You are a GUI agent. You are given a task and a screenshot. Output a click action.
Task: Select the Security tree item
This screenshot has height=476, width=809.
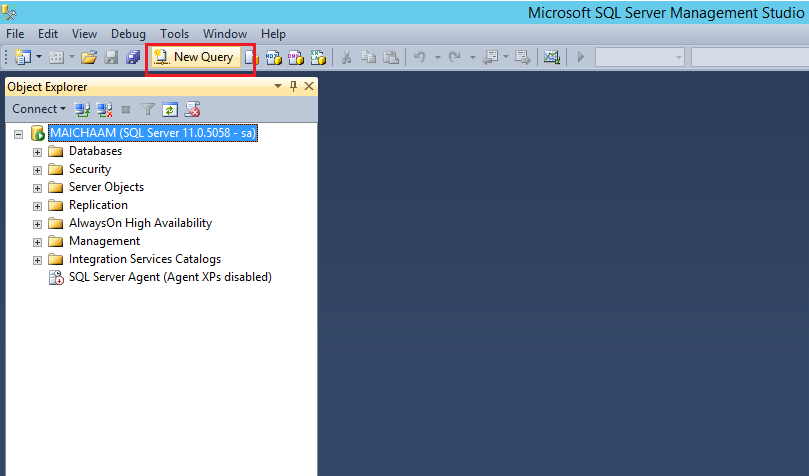[90, 169]
